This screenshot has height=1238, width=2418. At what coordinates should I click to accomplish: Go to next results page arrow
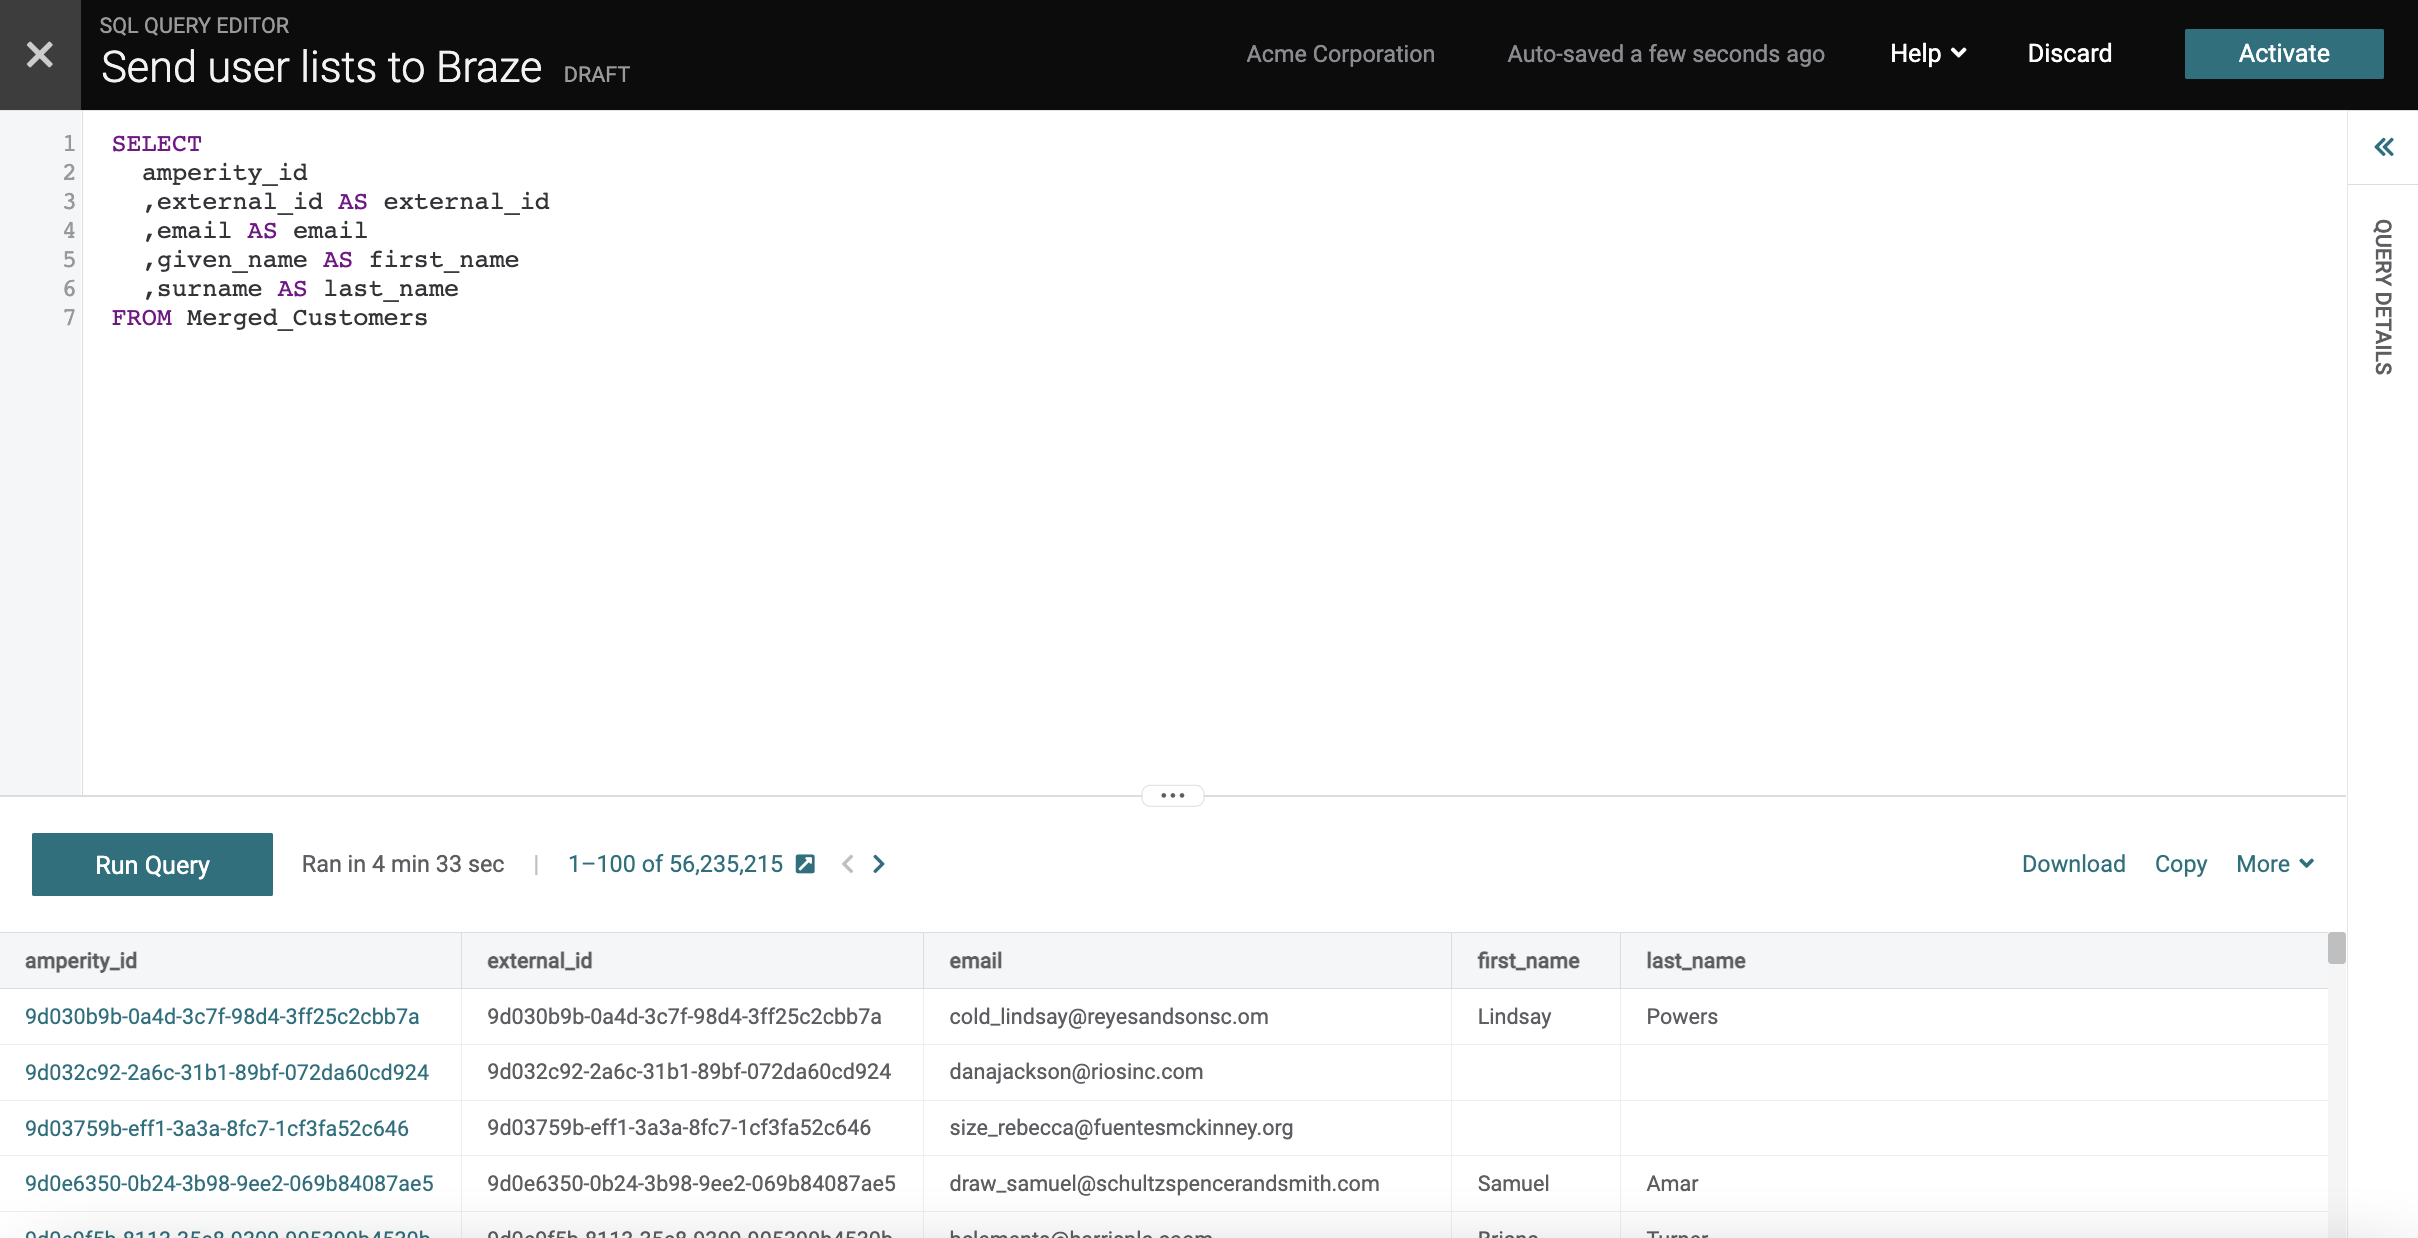[879, 864]
